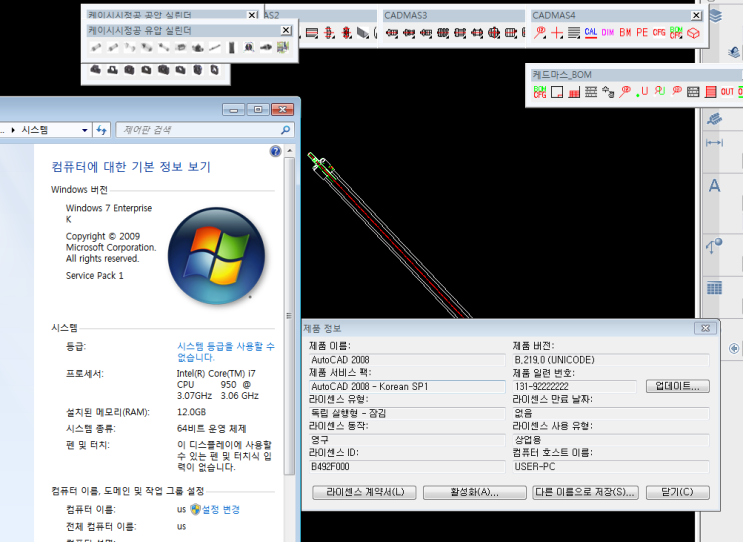Click the 라이센스 계약서(L) button
Screen dimensions: 743x542
pos(364,492)
